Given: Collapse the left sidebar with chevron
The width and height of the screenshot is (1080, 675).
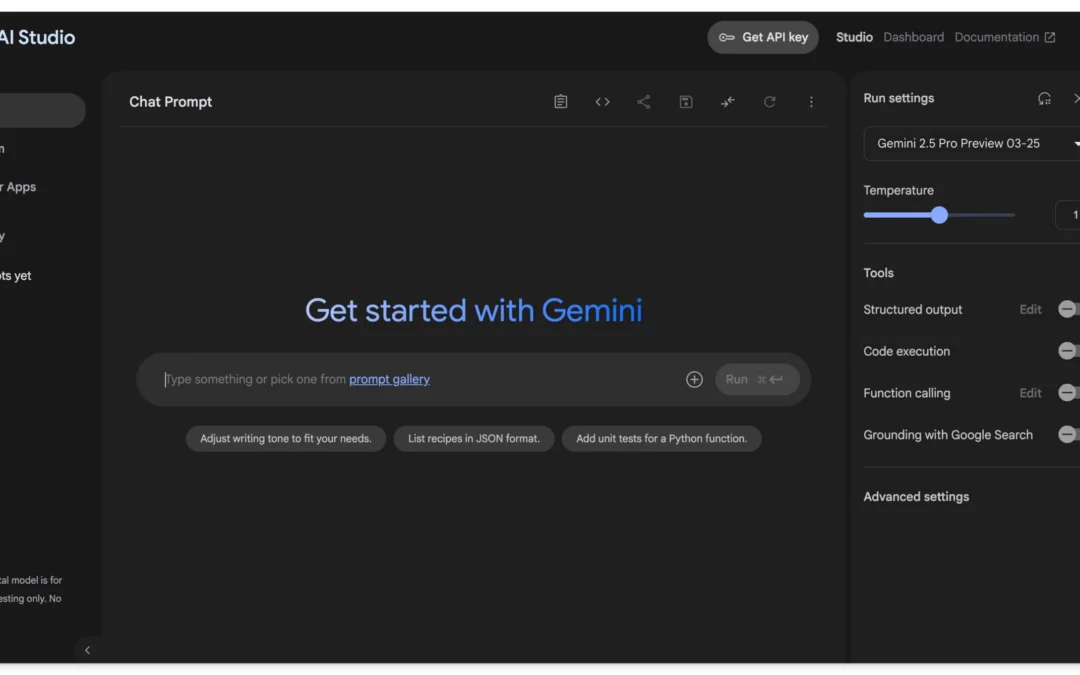Looking at the screenshot, I should pos(87,650).
